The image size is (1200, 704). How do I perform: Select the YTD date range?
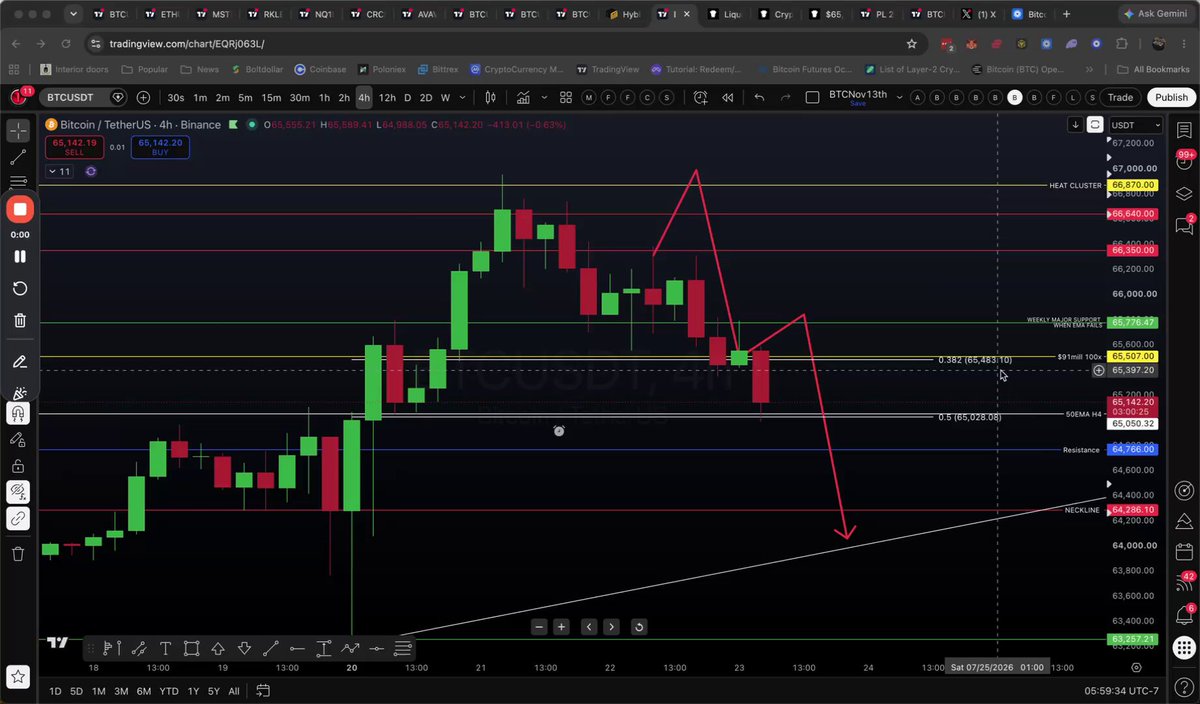[x=169, y=691]
